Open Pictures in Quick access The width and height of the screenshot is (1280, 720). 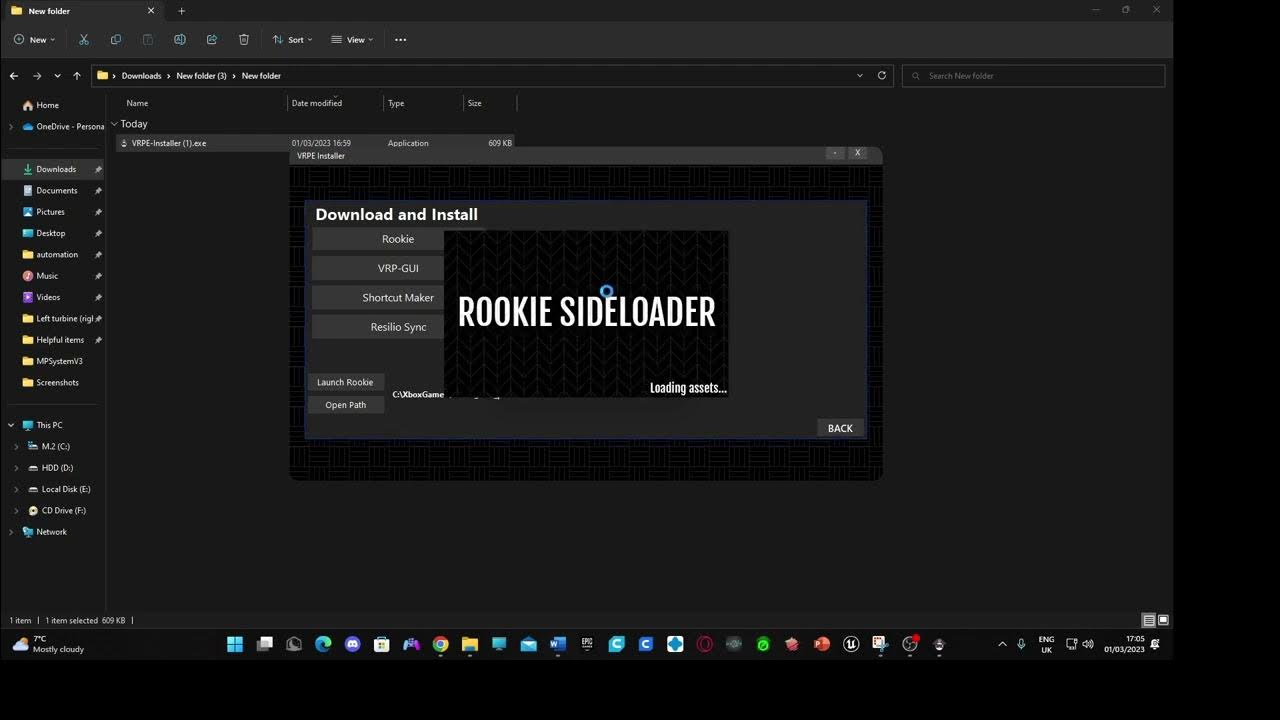point(50,212)
